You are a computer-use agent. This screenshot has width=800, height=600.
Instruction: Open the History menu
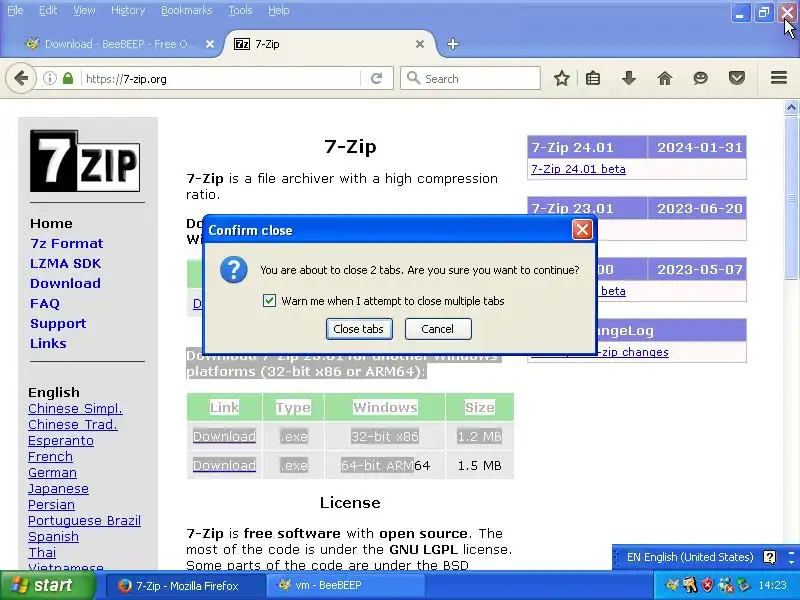click(x=128, y=10)
